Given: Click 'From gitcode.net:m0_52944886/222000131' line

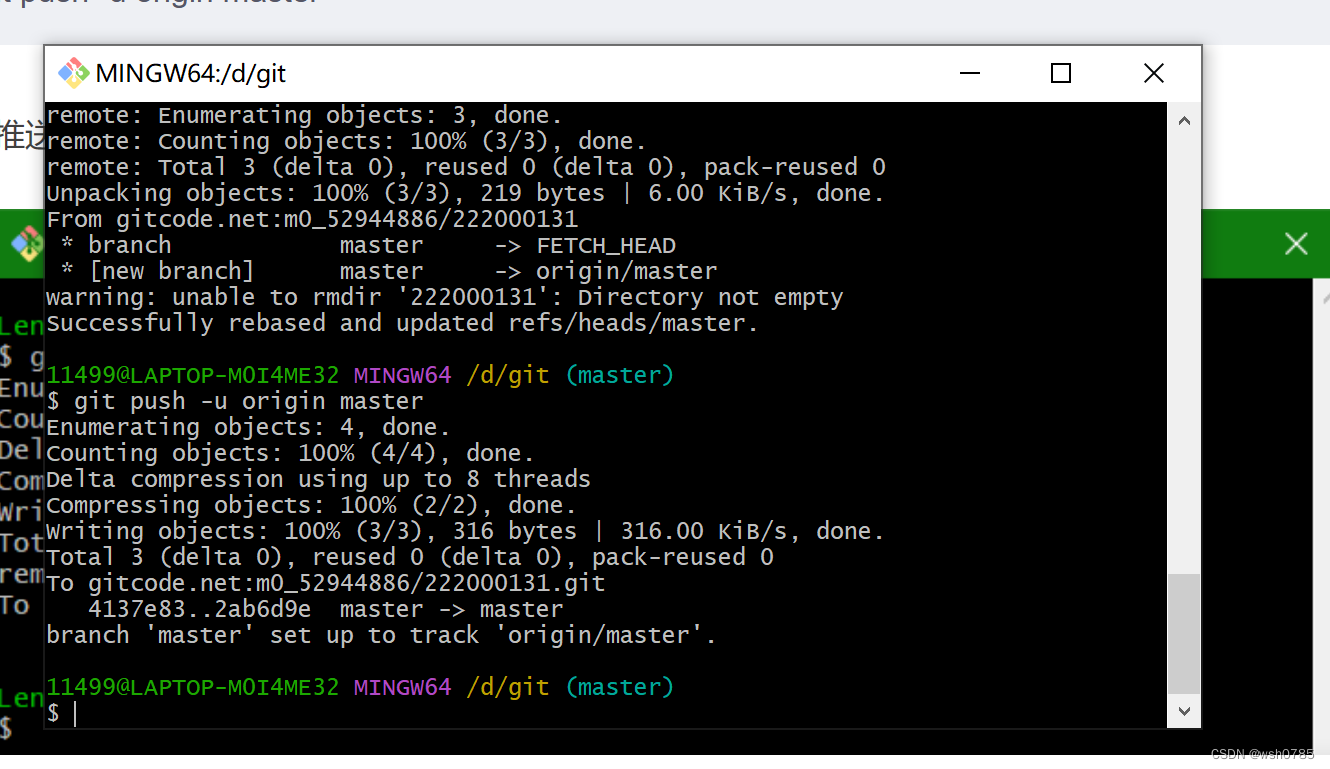Looking at the screenshot, I should (x=312, y=219).
